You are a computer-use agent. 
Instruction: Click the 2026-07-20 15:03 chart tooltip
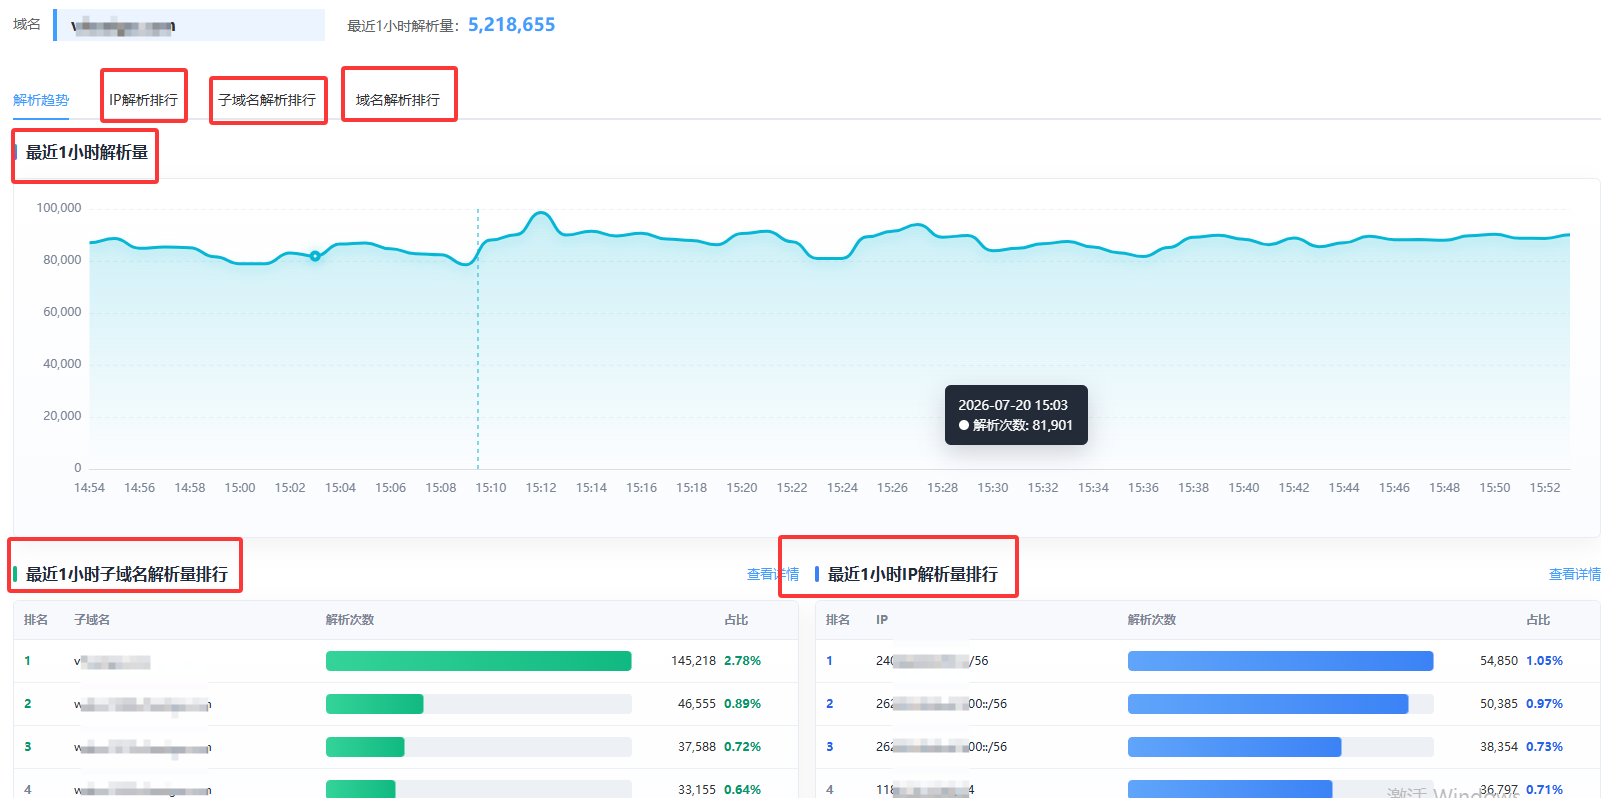1016,415
